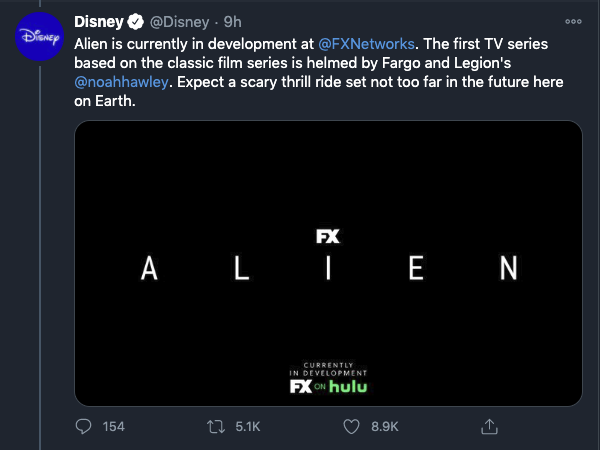Click the FX logo above ALIEN title
This screenshot has height=450, width=600.
[x=328, y=236]
